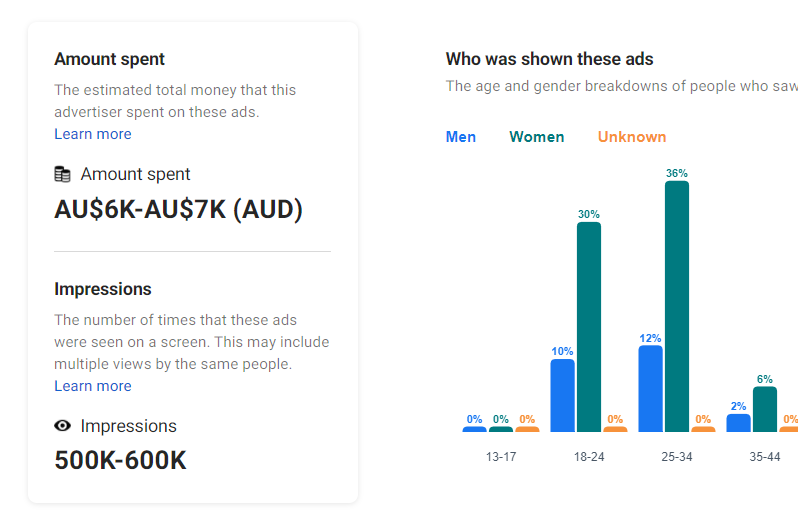Click the coins icon beside Amount spent
The height and width of the screenshot is (532, 798).
(x=63, y=174)
